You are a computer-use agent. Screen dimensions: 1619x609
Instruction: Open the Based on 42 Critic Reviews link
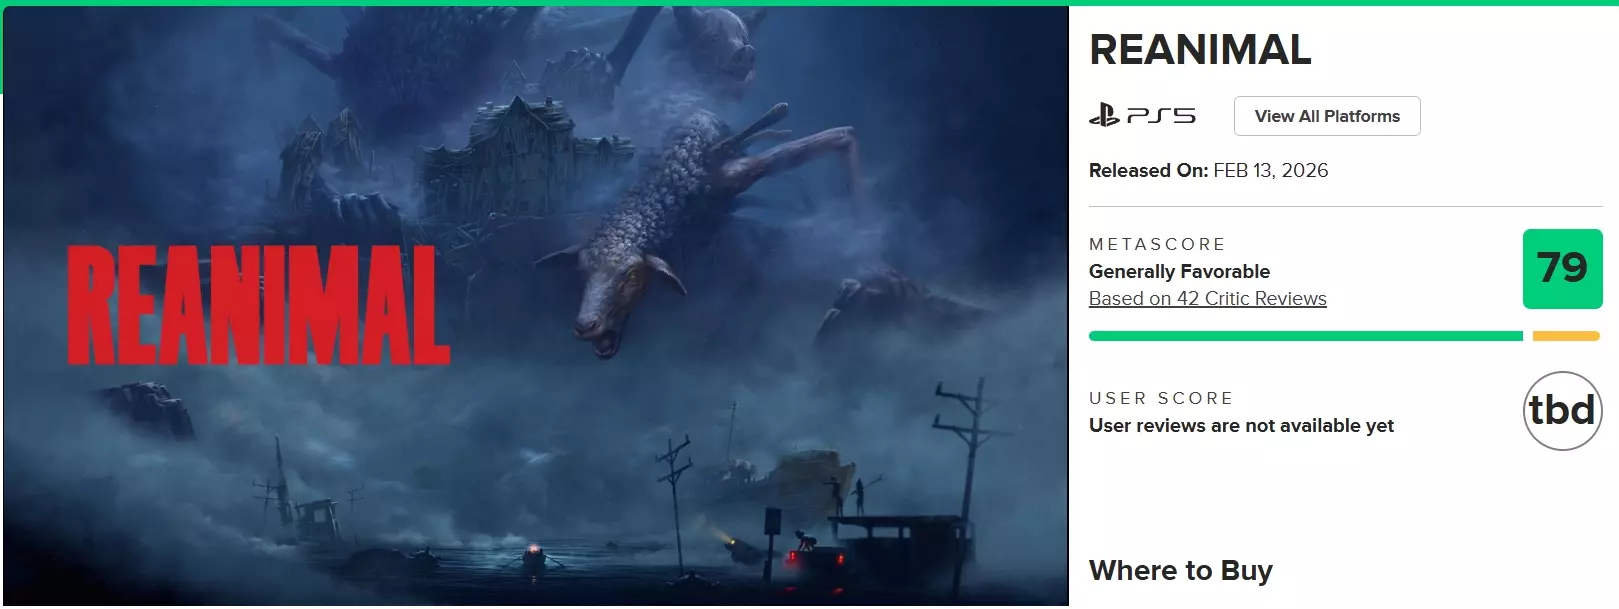click(1207, 298)
